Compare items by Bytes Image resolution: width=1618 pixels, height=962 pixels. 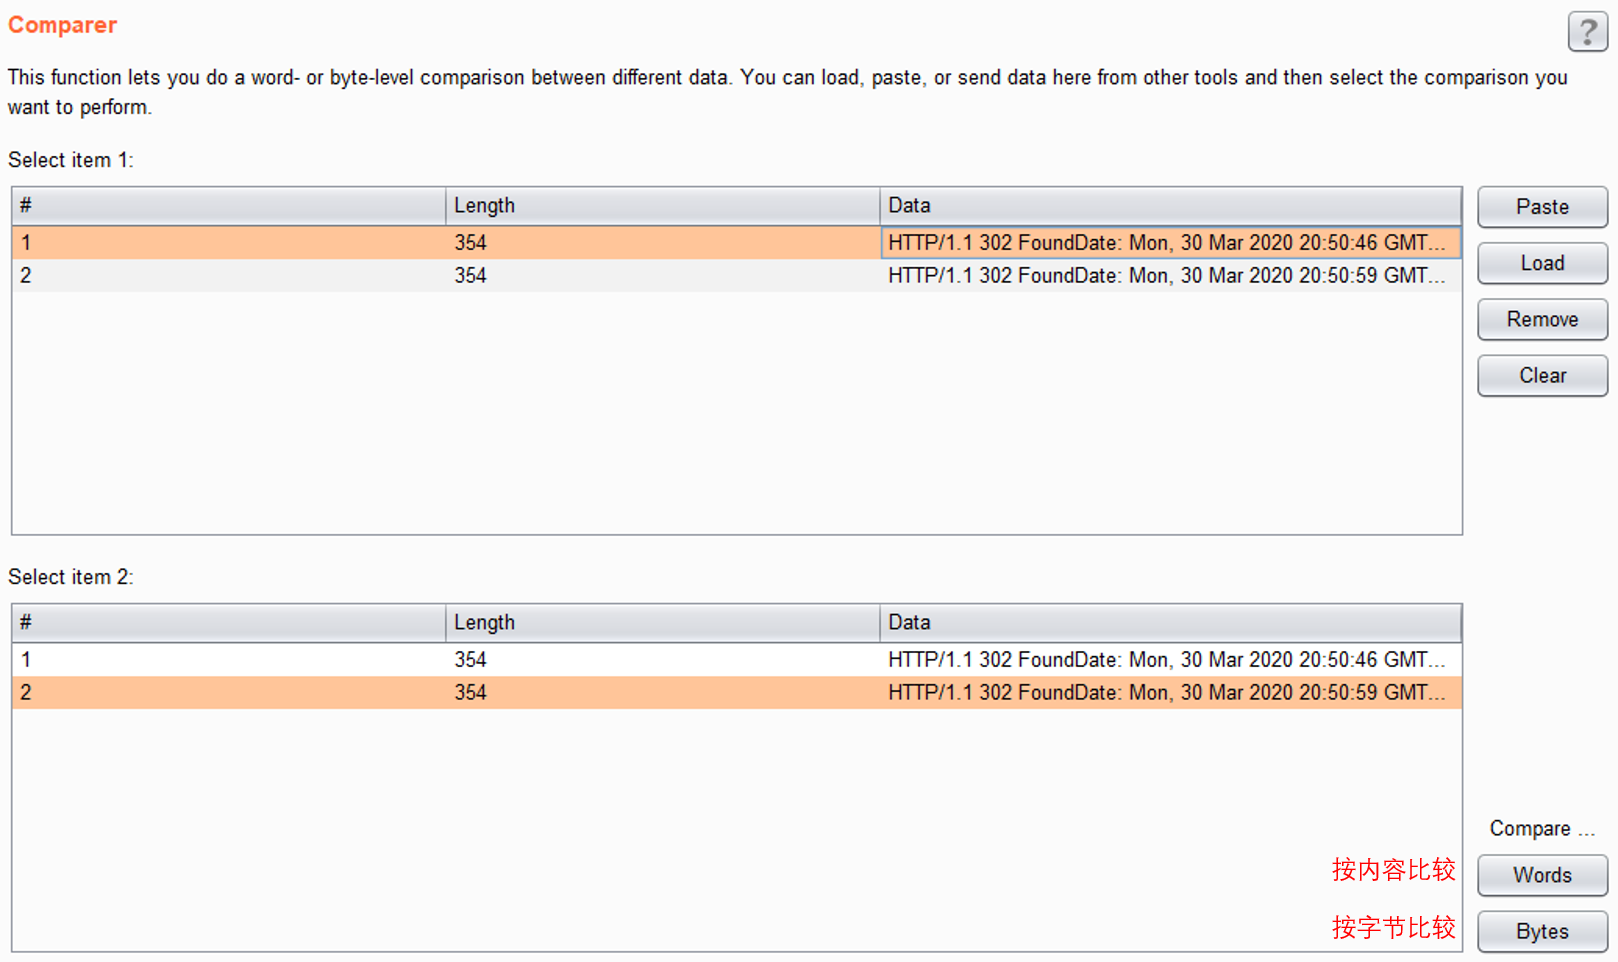point(1541,931)
